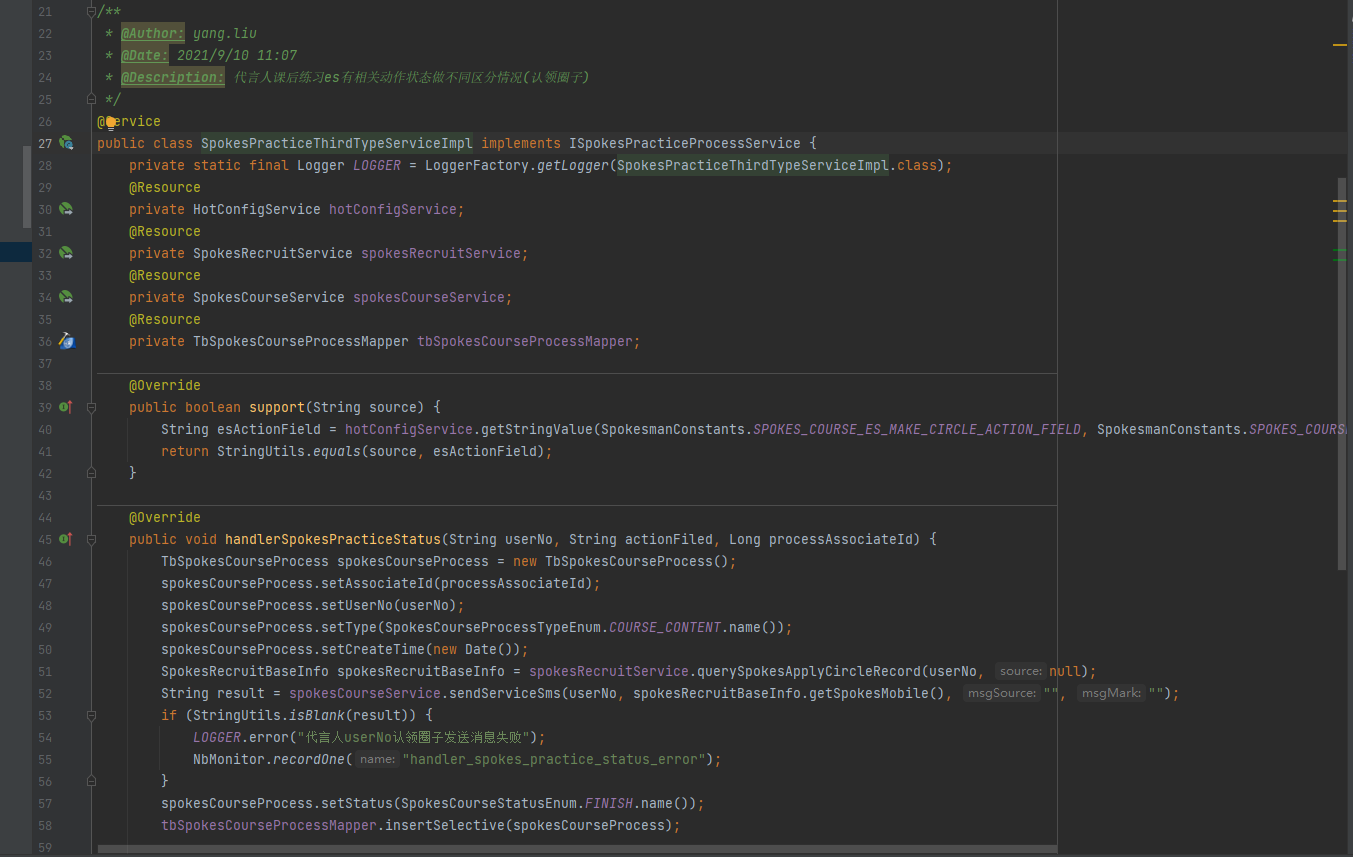Image resolution: width=1353 pixels, height=857 pixels.
Task: Click SpokesRecruitService type on line 32
Action: click(273, 253)
